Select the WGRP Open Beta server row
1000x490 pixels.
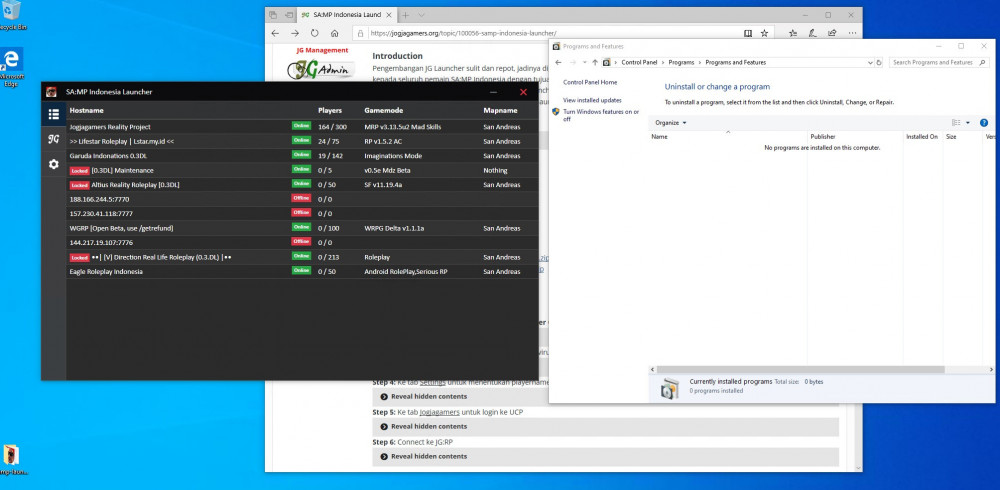[x=302, y=228]
